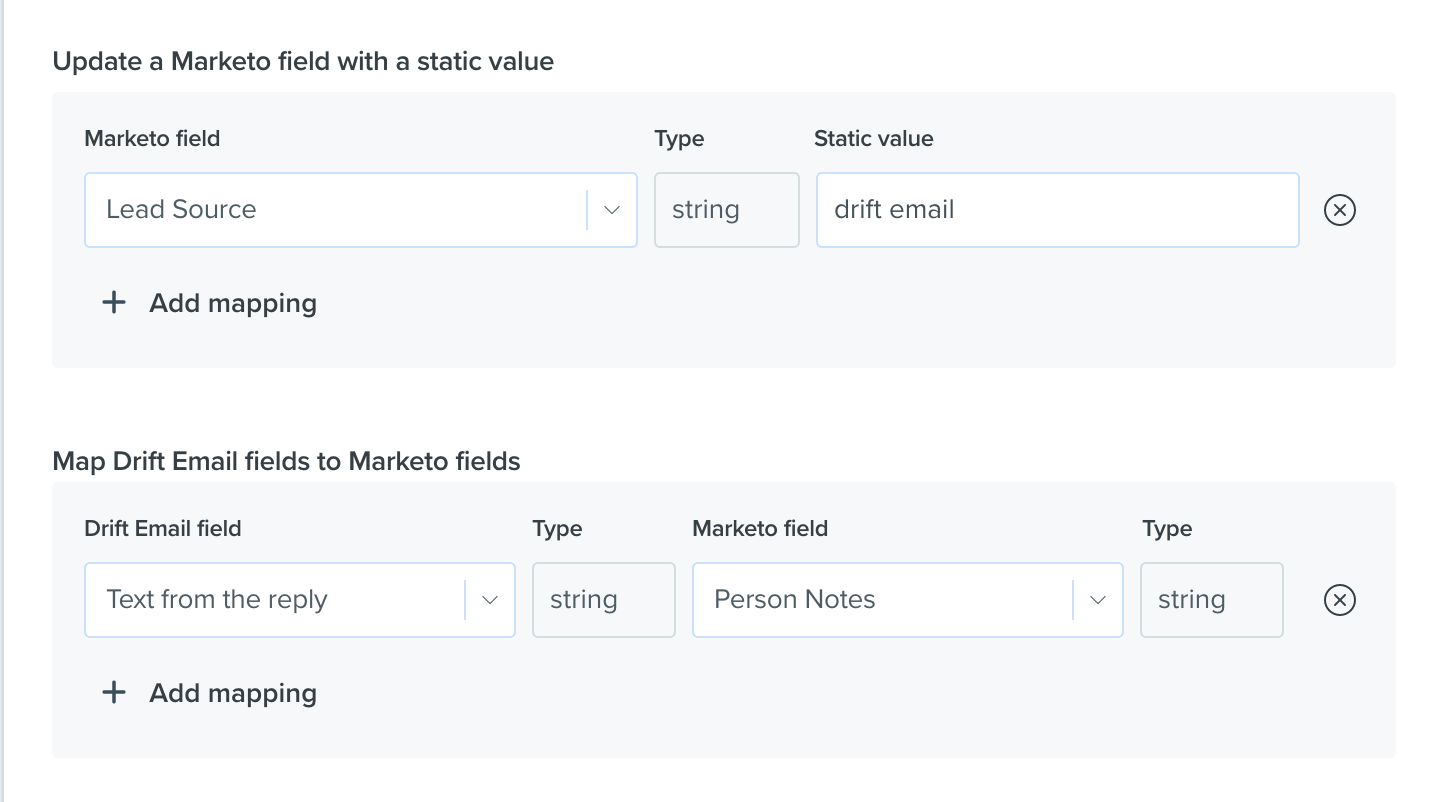
Task: Click the Drift Email field column label
Action: [163, 528]
